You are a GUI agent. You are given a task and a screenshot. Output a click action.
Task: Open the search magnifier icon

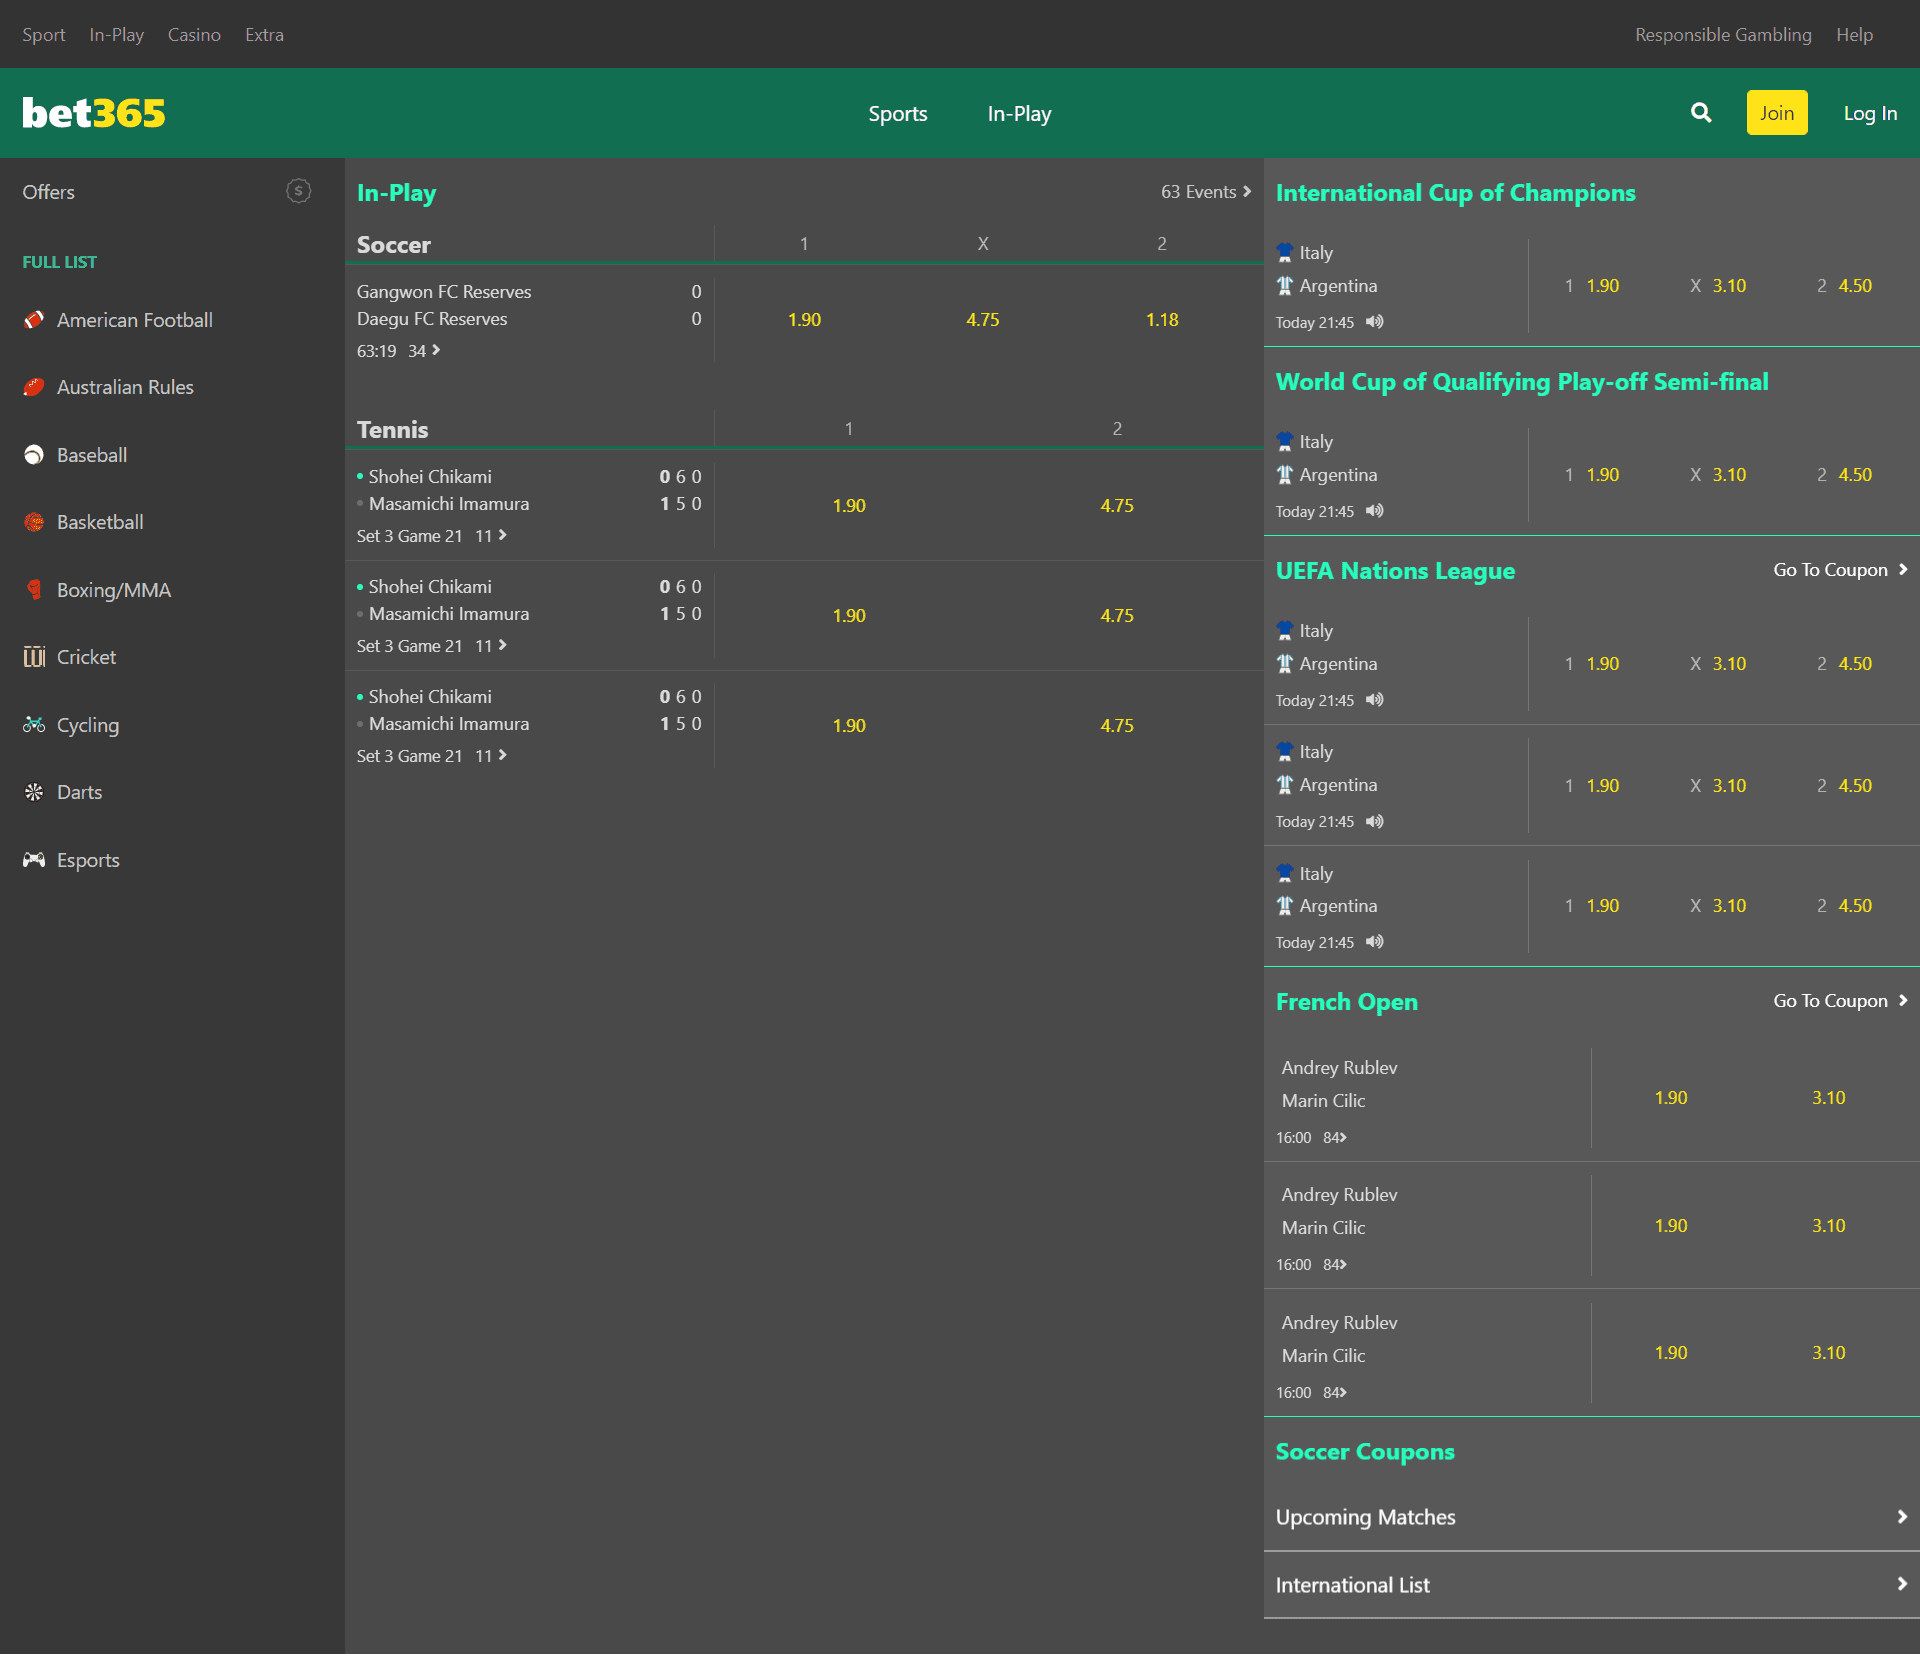coord(1701,113)
